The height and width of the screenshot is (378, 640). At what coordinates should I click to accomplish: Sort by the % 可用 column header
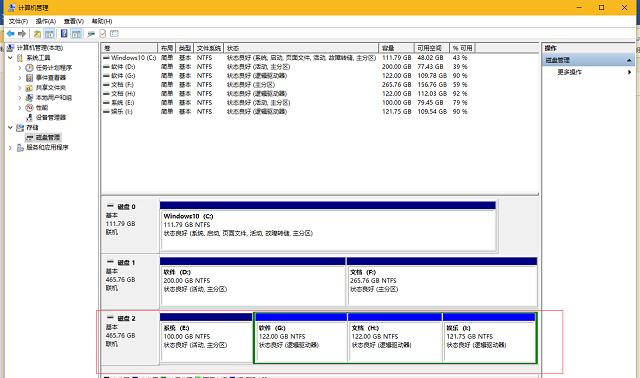click(x=462, y=48)
